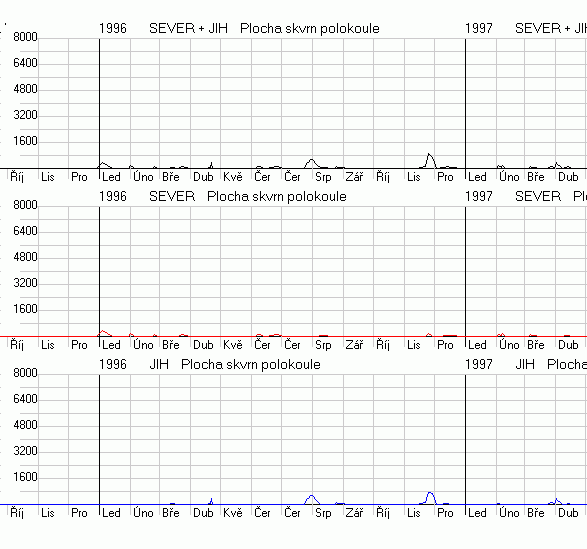
Task: Click the '1996 SEVER + JIH Plocha skvrn polokoule' title
Action: pos(239,28)
